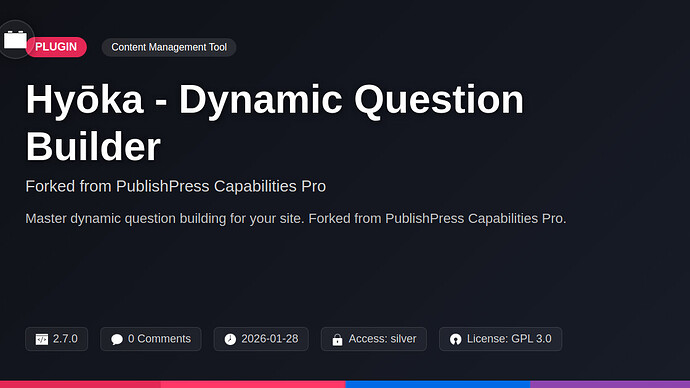Select the Content Management Tool tag
Image resolution: width=690 pixels, height=388 pixels.
[169, 47]
